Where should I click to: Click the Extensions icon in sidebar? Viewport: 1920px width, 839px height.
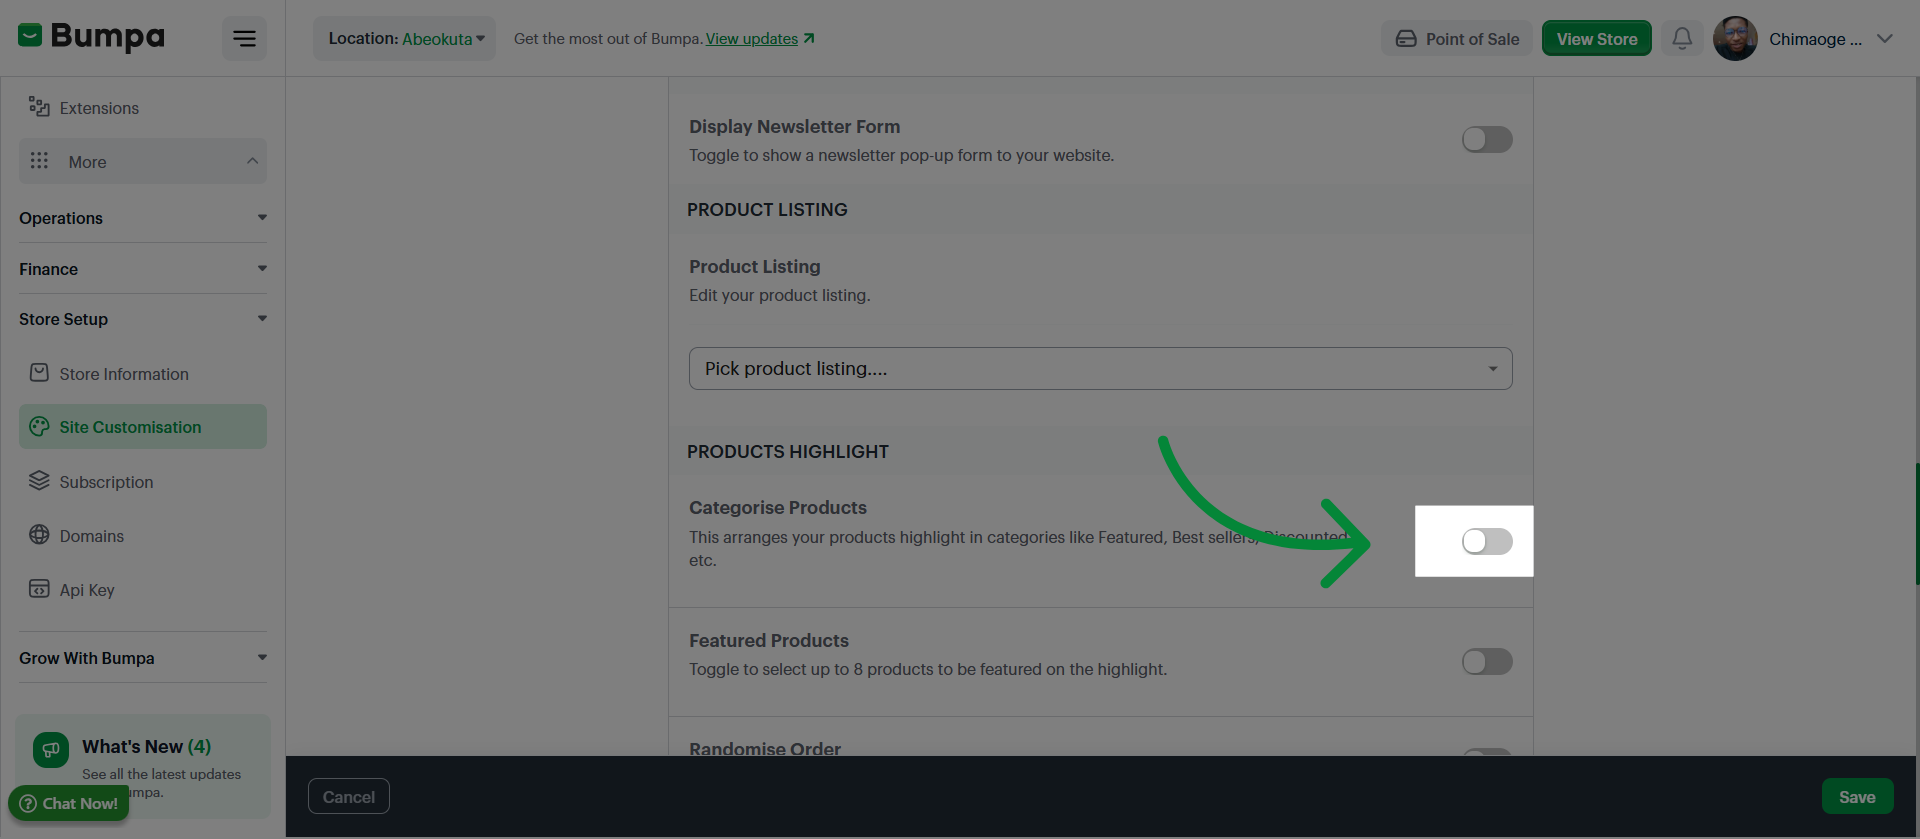click(x=39, y=106)
